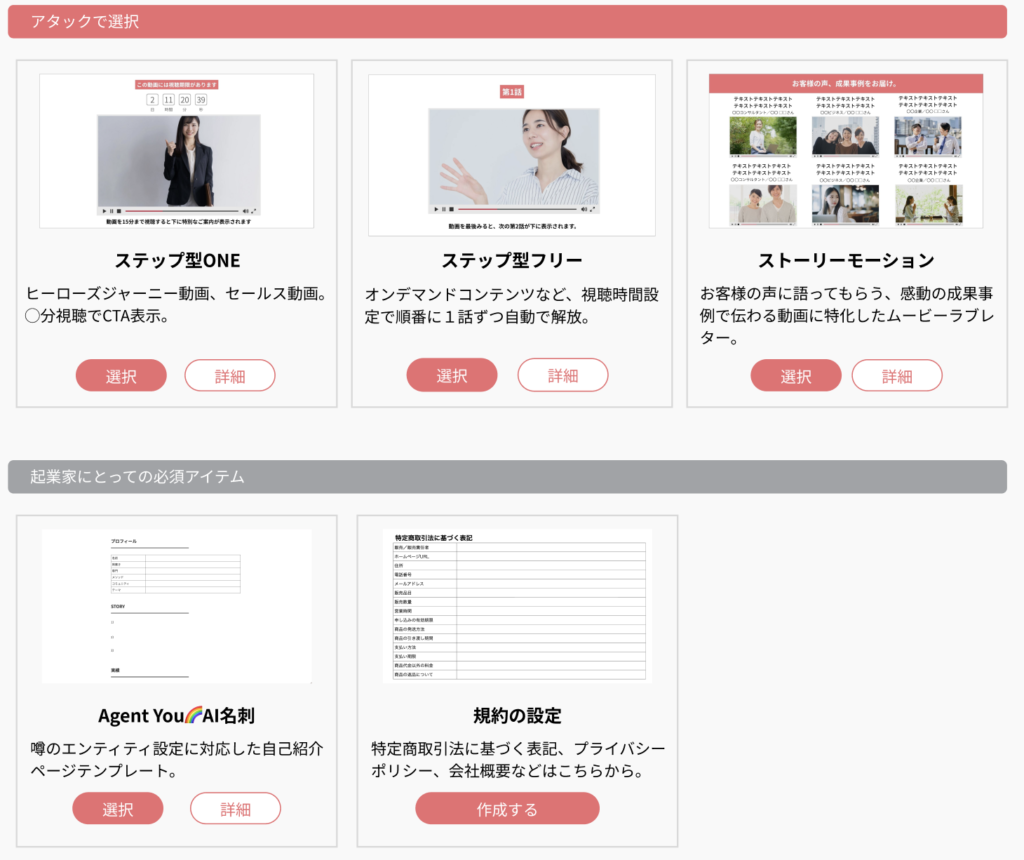This screenshot has width=1024, height=860.
Task: Choose ストーリーモーション via its 選択 button
Action: coord(795,376)
